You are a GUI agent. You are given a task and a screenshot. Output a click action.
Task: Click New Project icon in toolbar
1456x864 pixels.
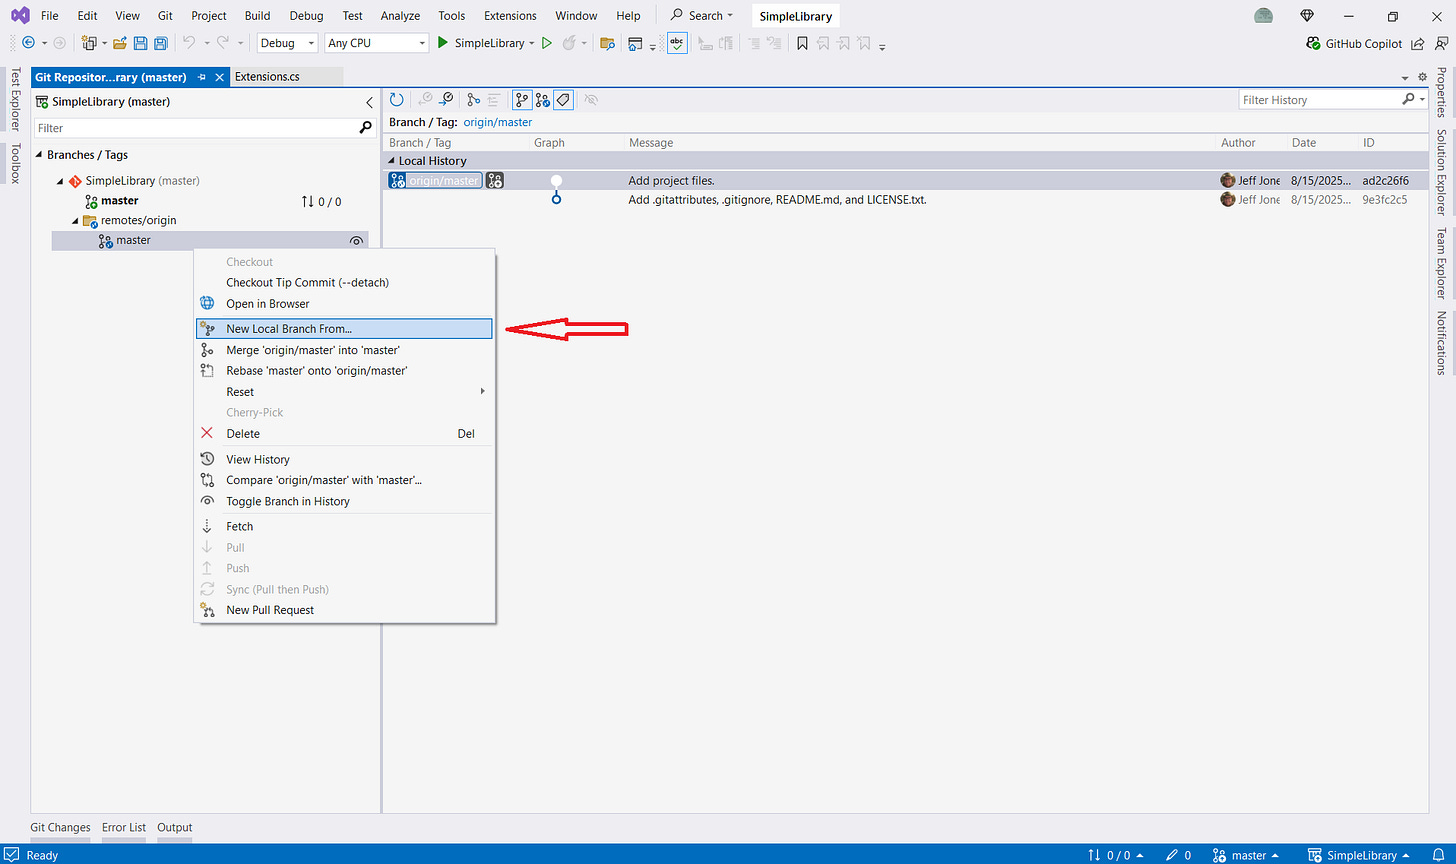[x=89, y=43]
